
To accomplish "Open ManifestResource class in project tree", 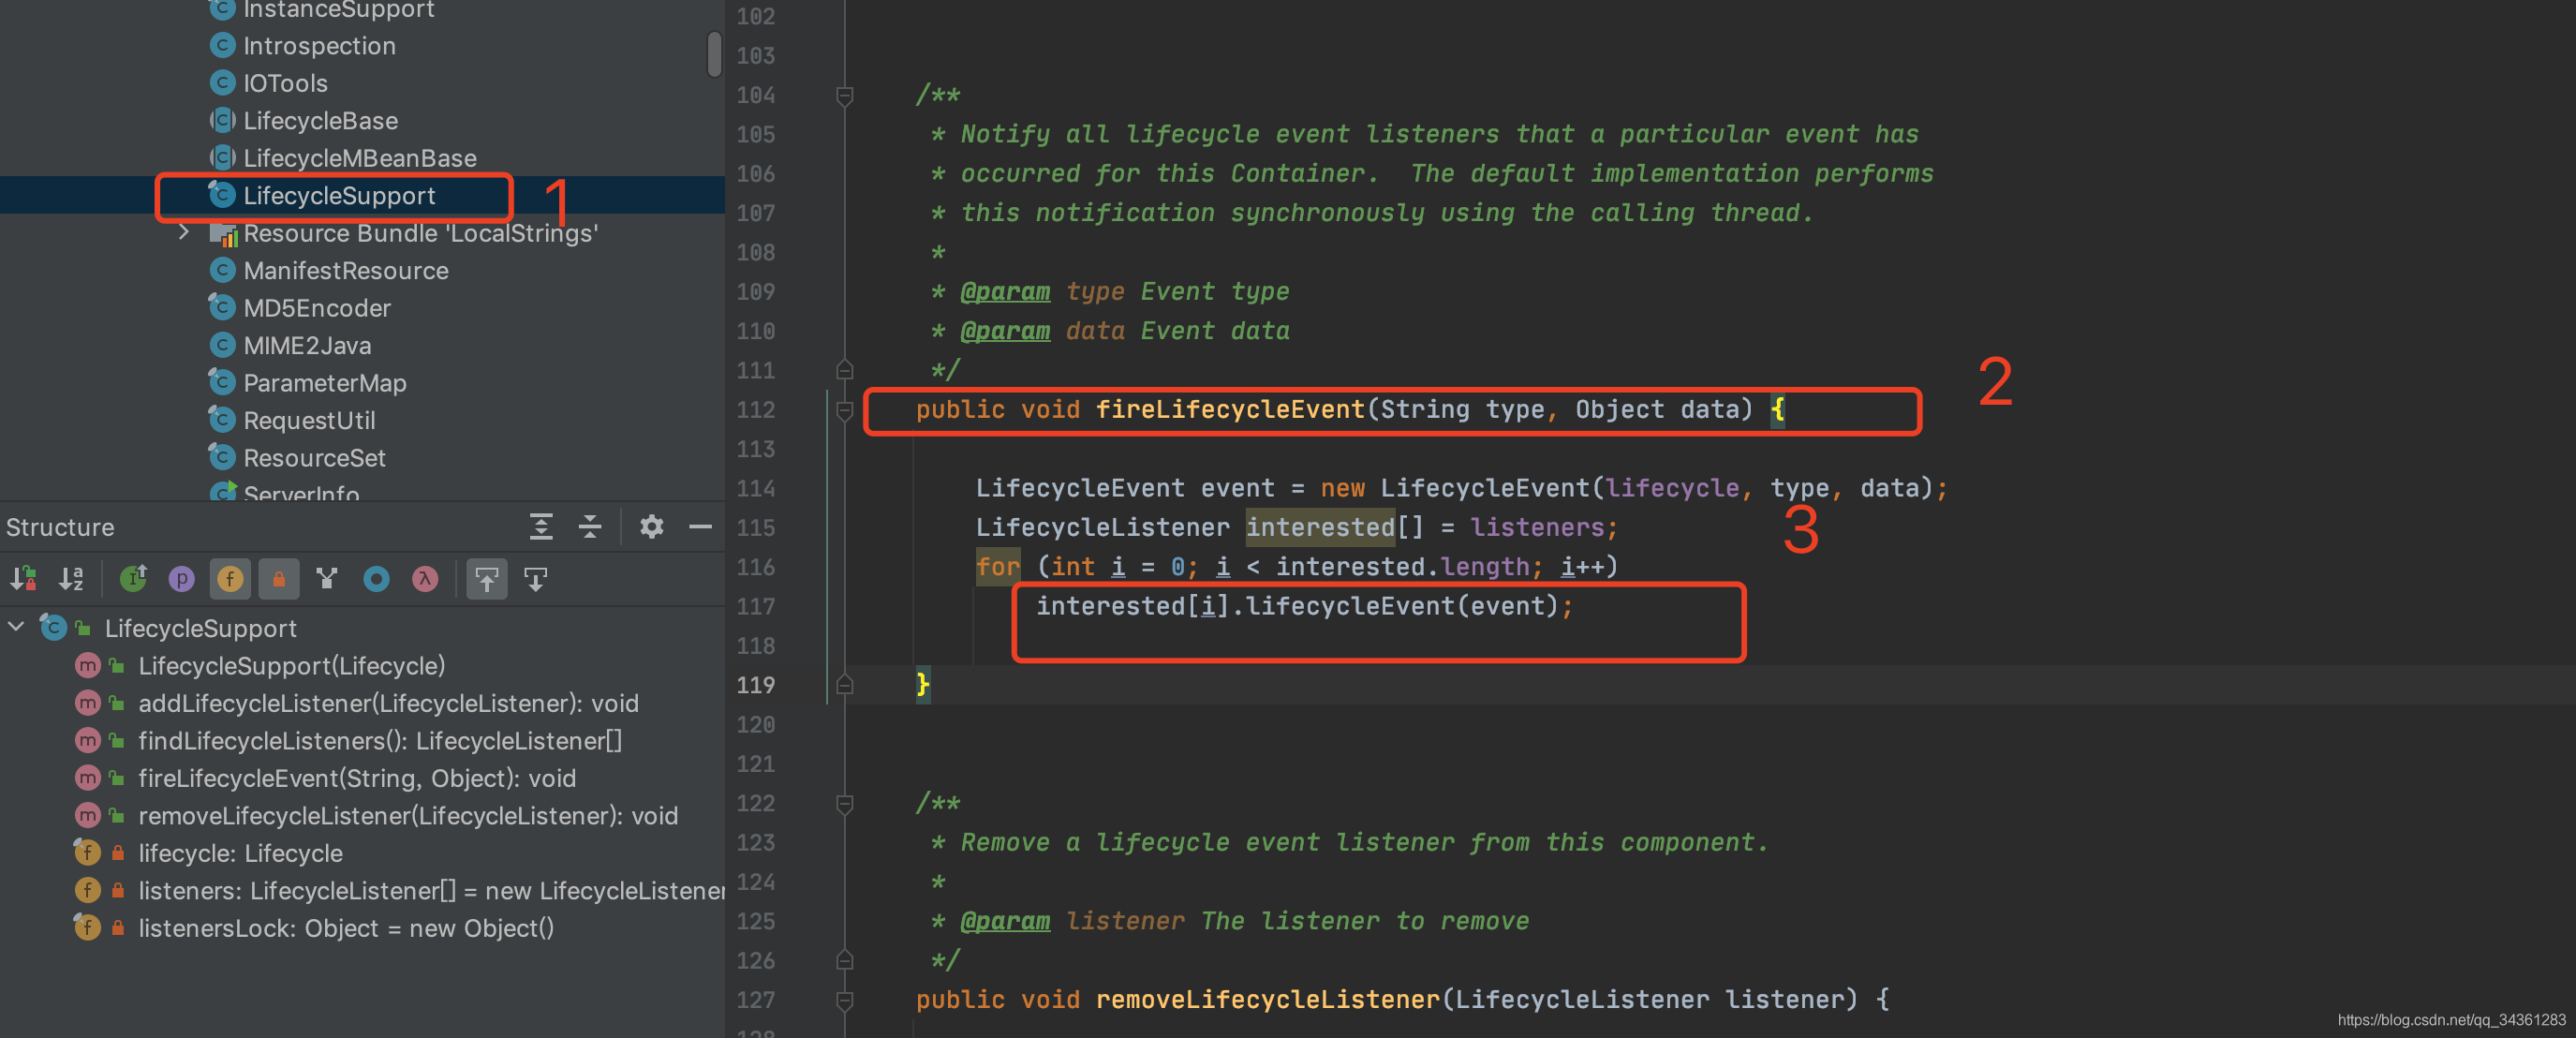I will coord(346,270).
